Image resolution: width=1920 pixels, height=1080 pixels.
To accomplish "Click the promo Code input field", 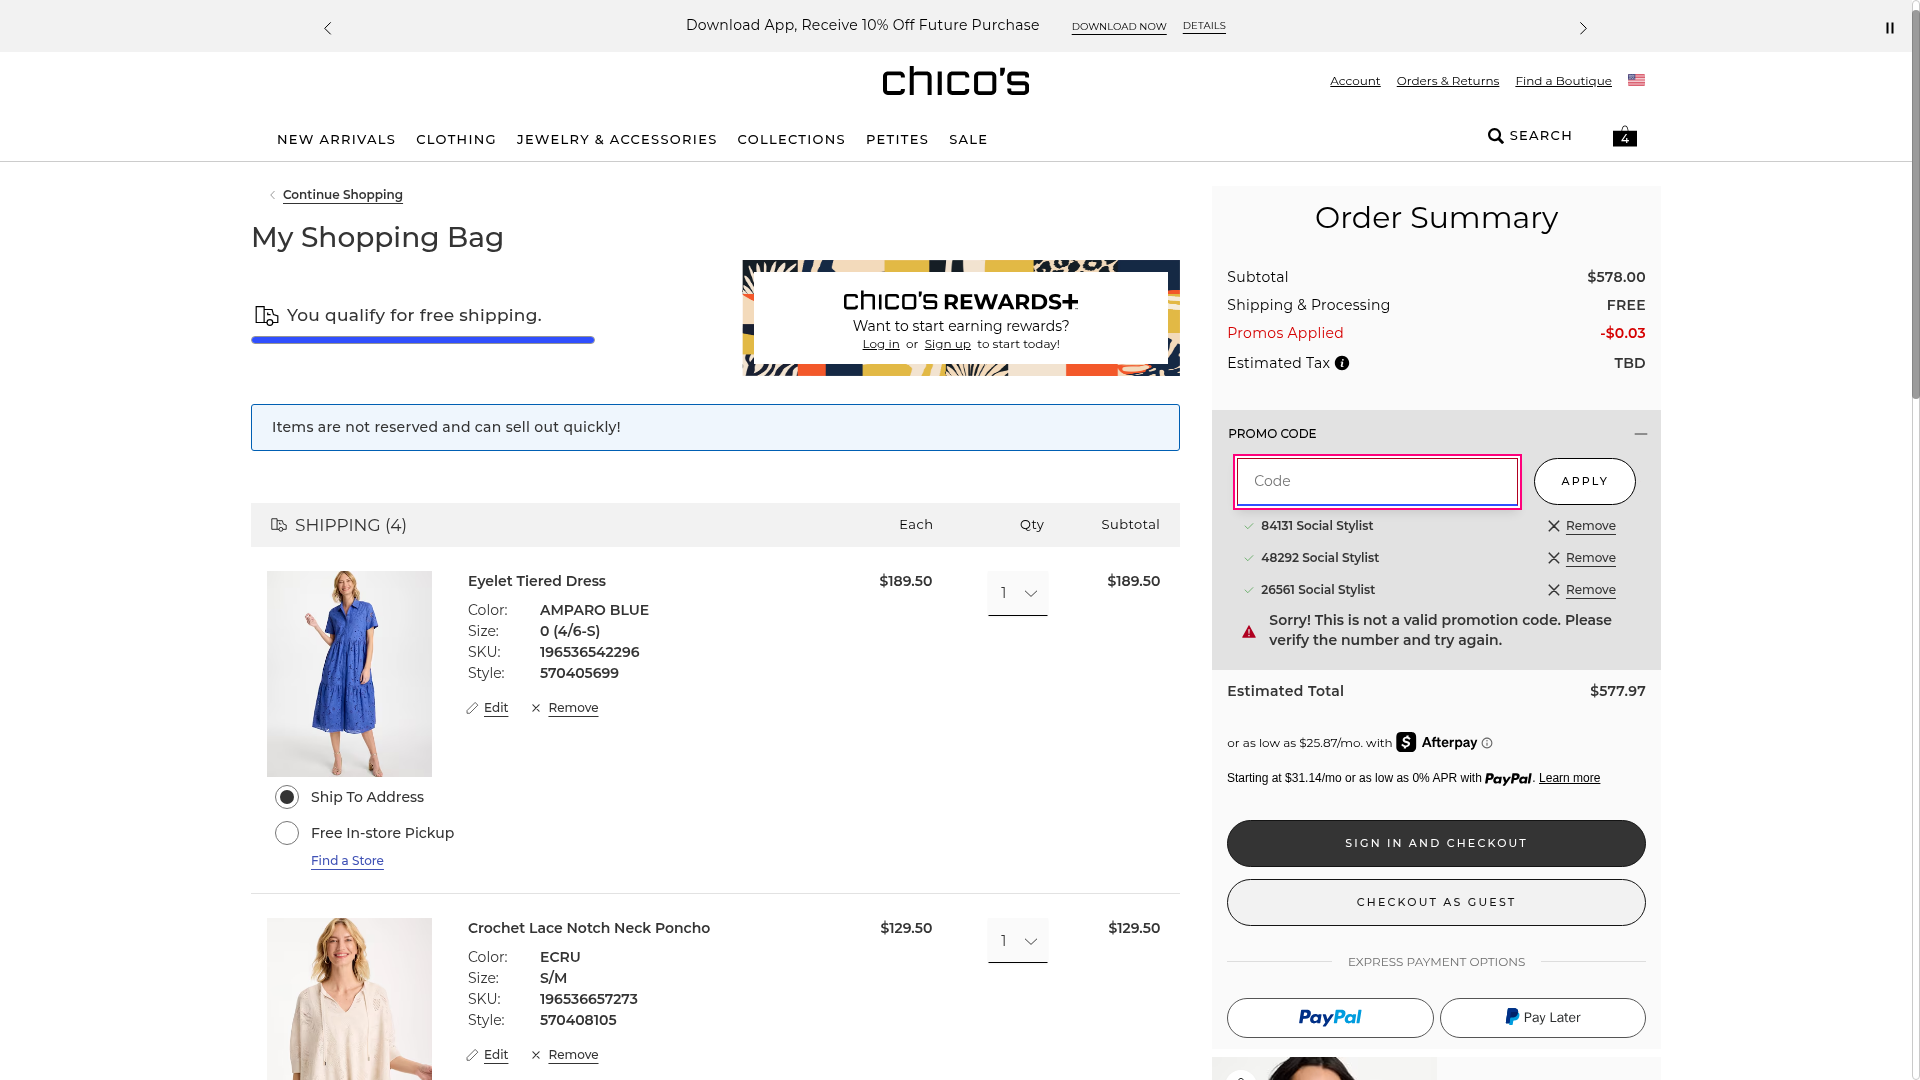I will pyautogui.click(x=1376, y=481).
